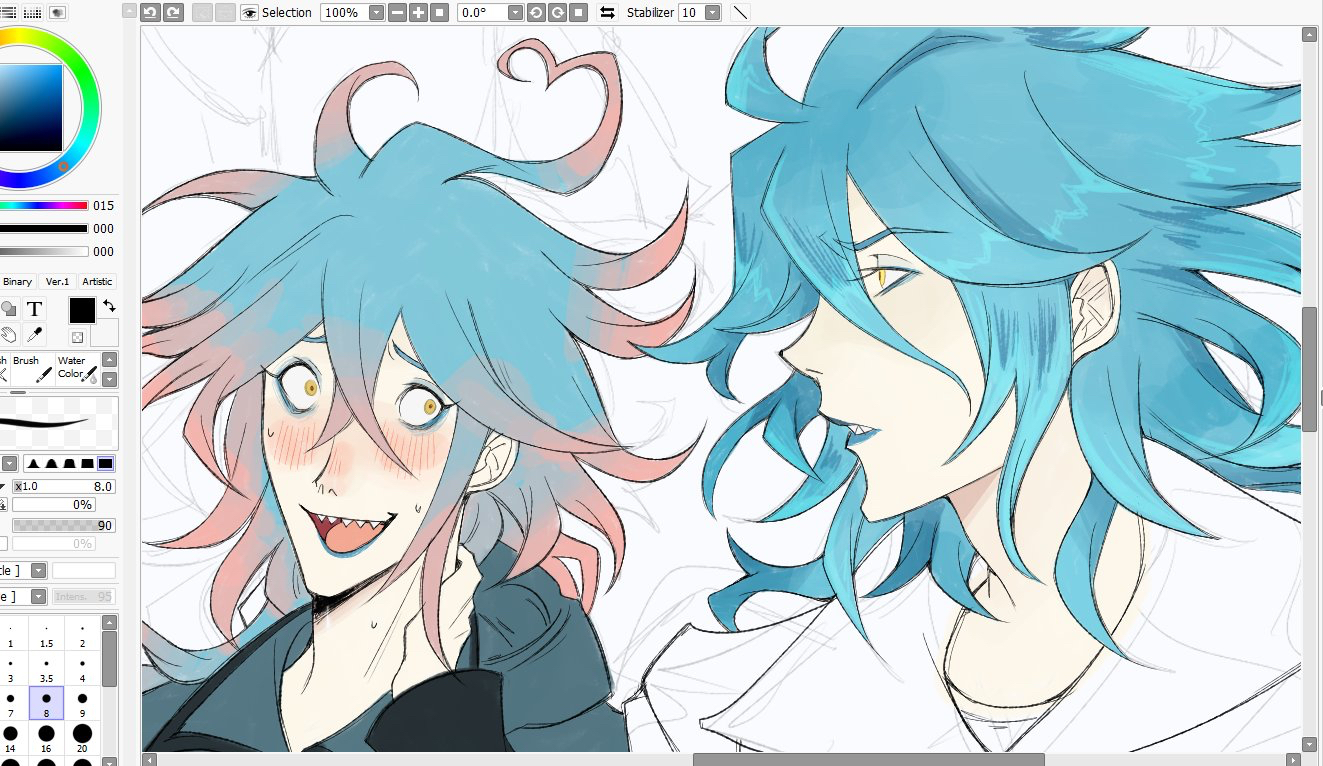This screenshot has width=1323, height=766.
Task: Flip the canvas view horizontally
Action: [606, 13]
